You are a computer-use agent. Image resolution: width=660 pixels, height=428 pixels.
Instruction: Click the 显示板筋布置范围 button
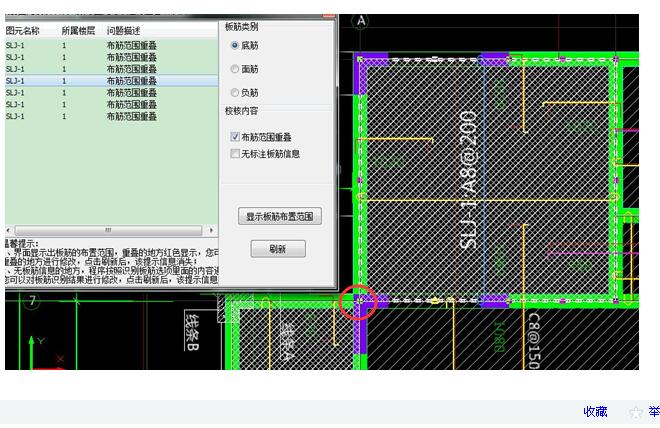tap(280, 216)
